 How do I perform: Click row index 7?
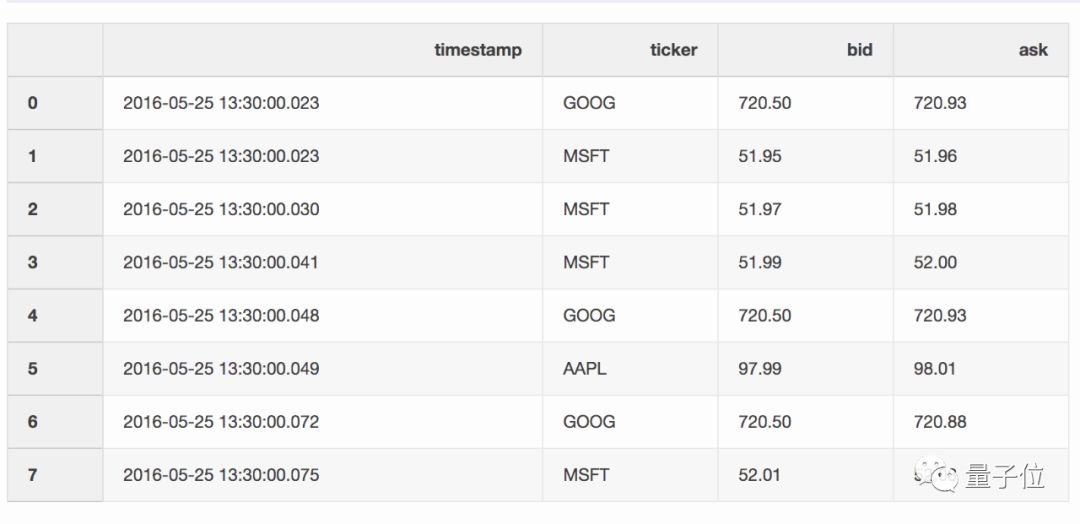(x=33, y=475)
